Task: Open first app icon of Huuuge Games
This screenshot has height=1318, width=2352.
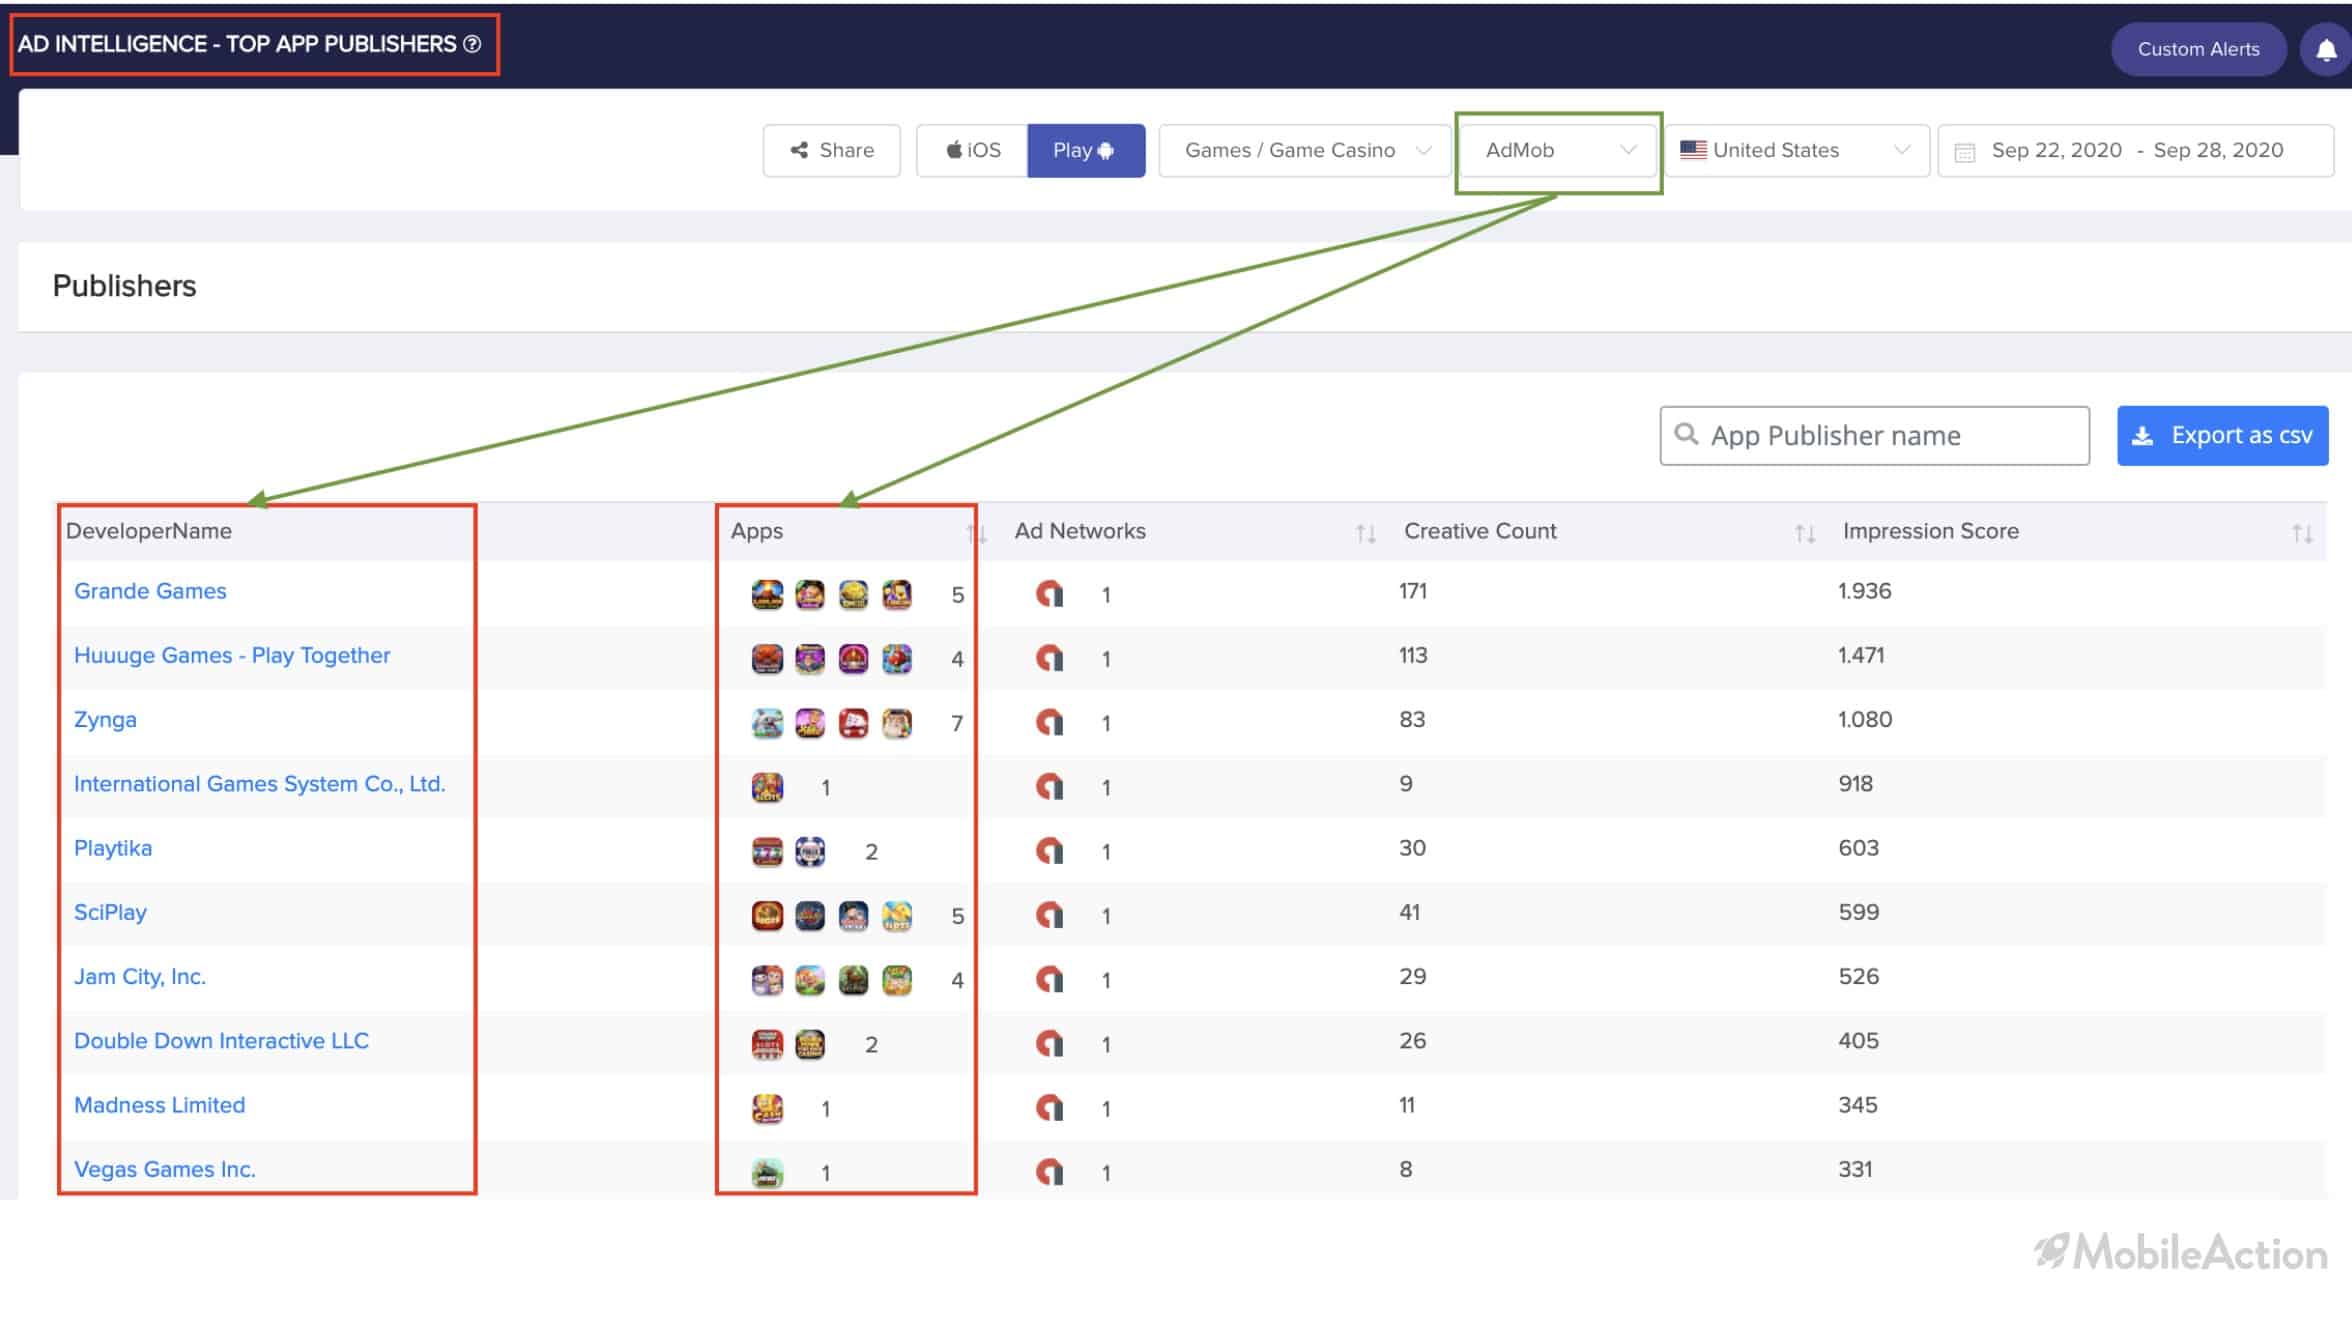Action: point(767,658)
